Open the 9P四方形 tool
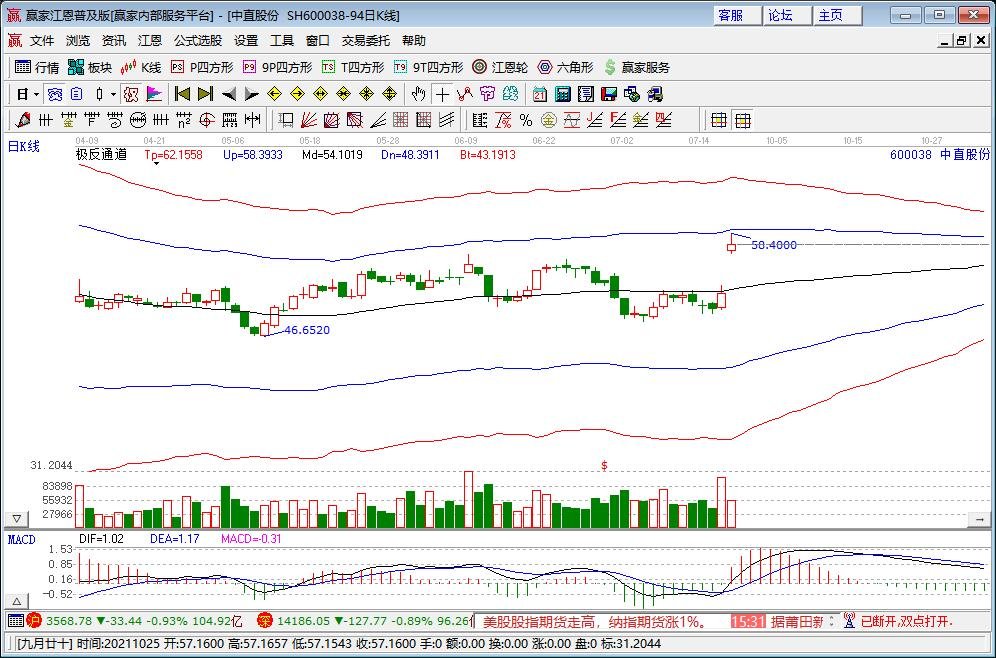Screen dimensions: 996x658 pos(278,67)
